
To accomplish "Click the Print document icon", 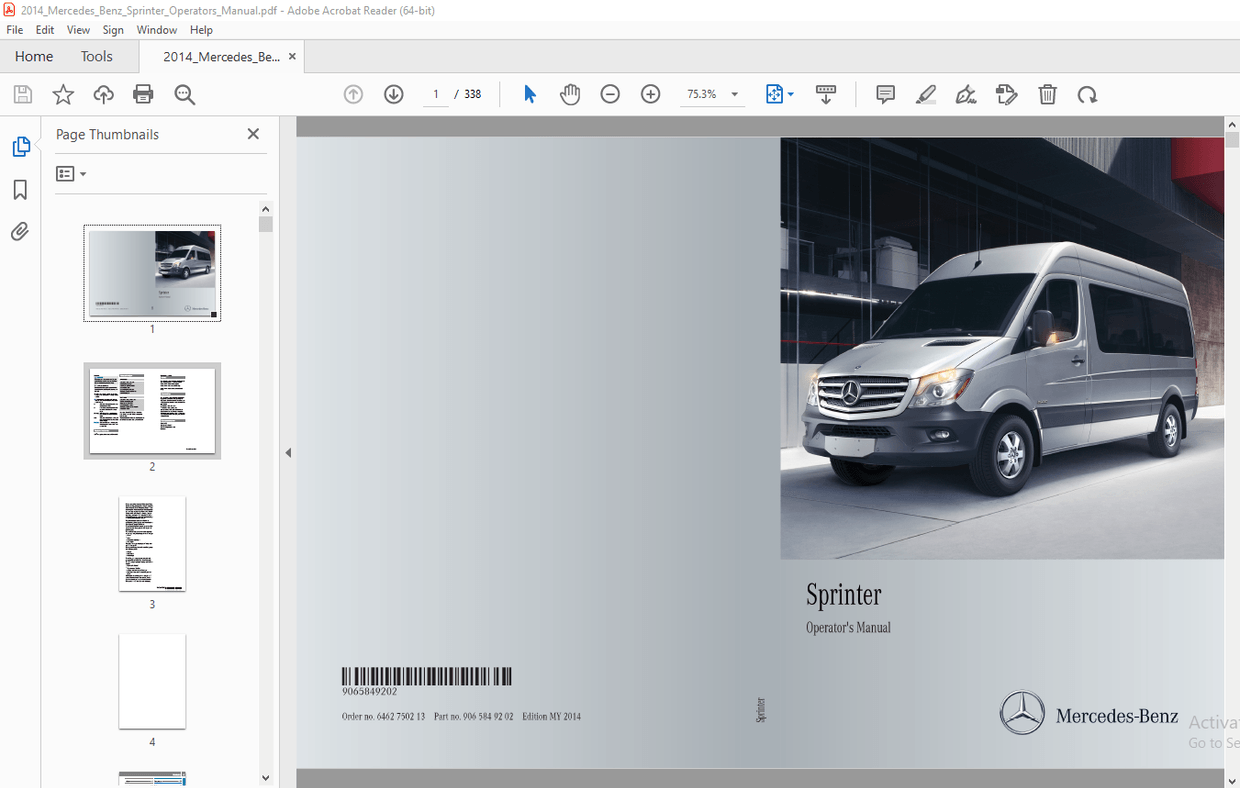I will tap(143, 94).
